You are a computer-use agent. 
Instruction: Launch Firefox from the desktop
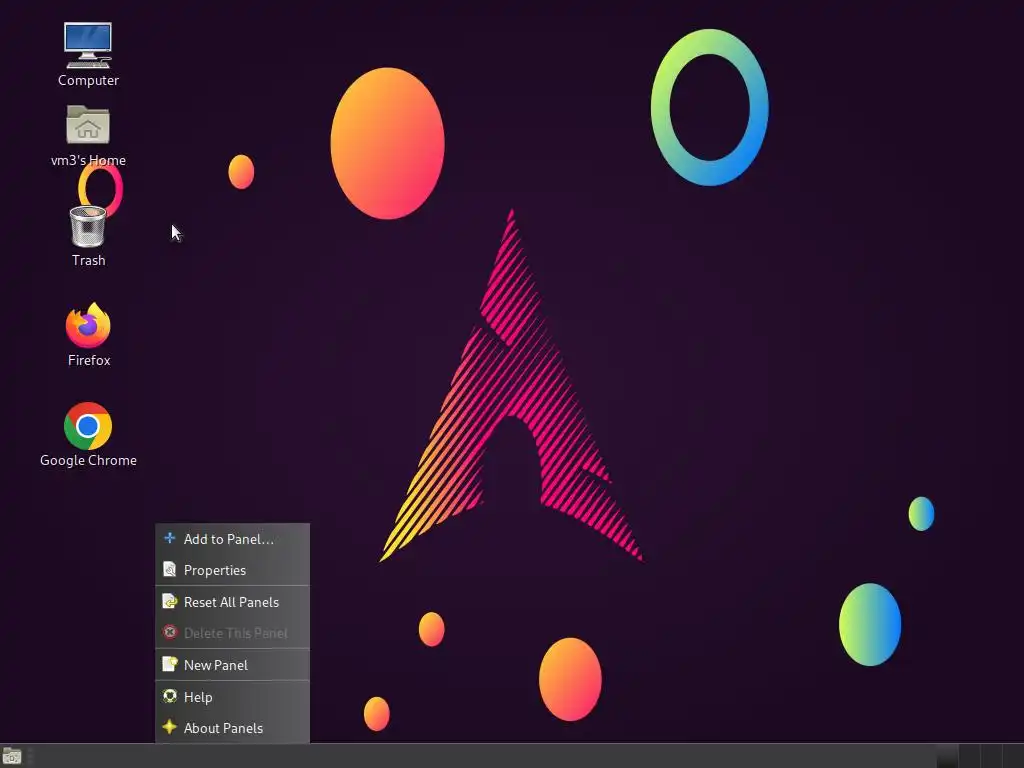point(88,334)
